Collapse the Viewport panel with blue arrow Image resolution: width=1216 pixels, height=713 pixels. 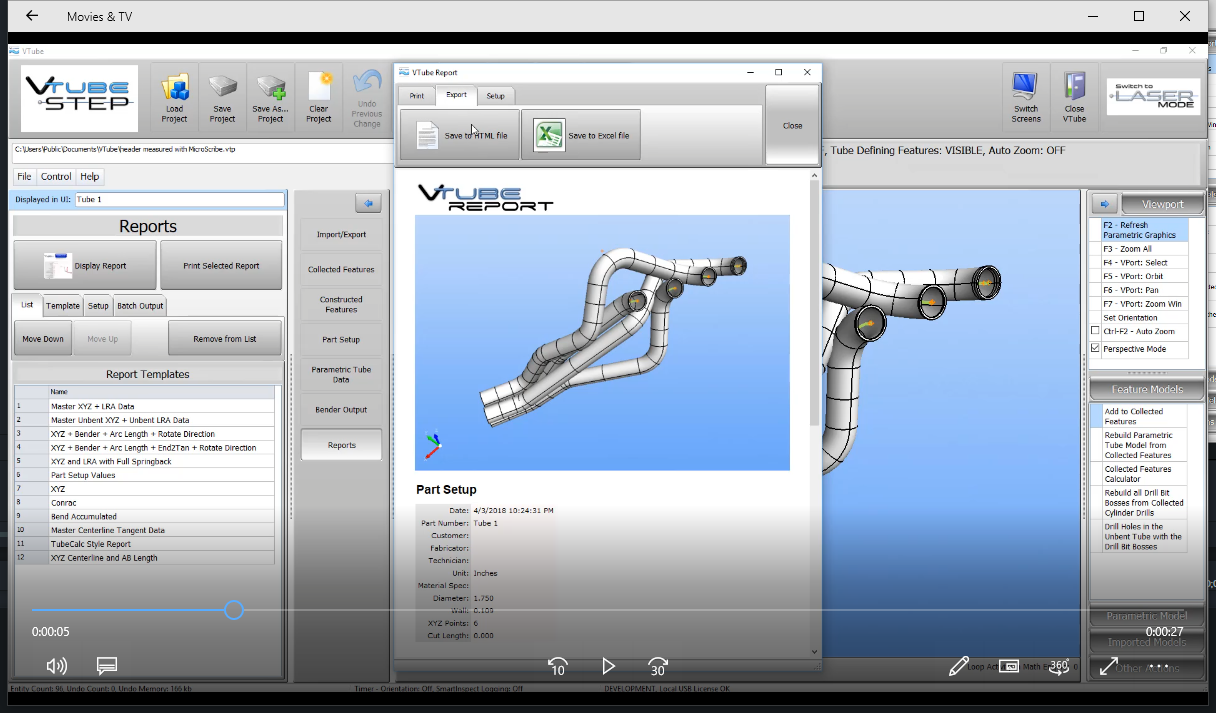pos(1103,203)
